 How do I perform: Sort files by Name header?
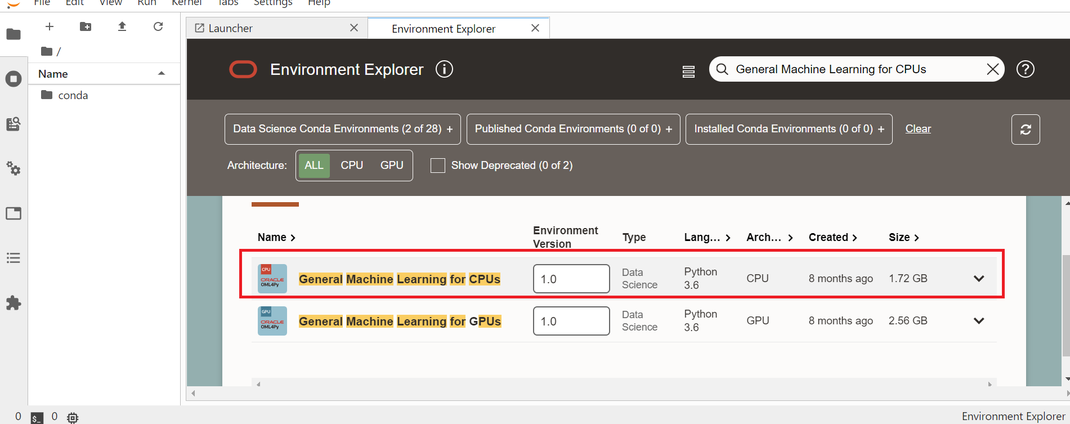104,74
